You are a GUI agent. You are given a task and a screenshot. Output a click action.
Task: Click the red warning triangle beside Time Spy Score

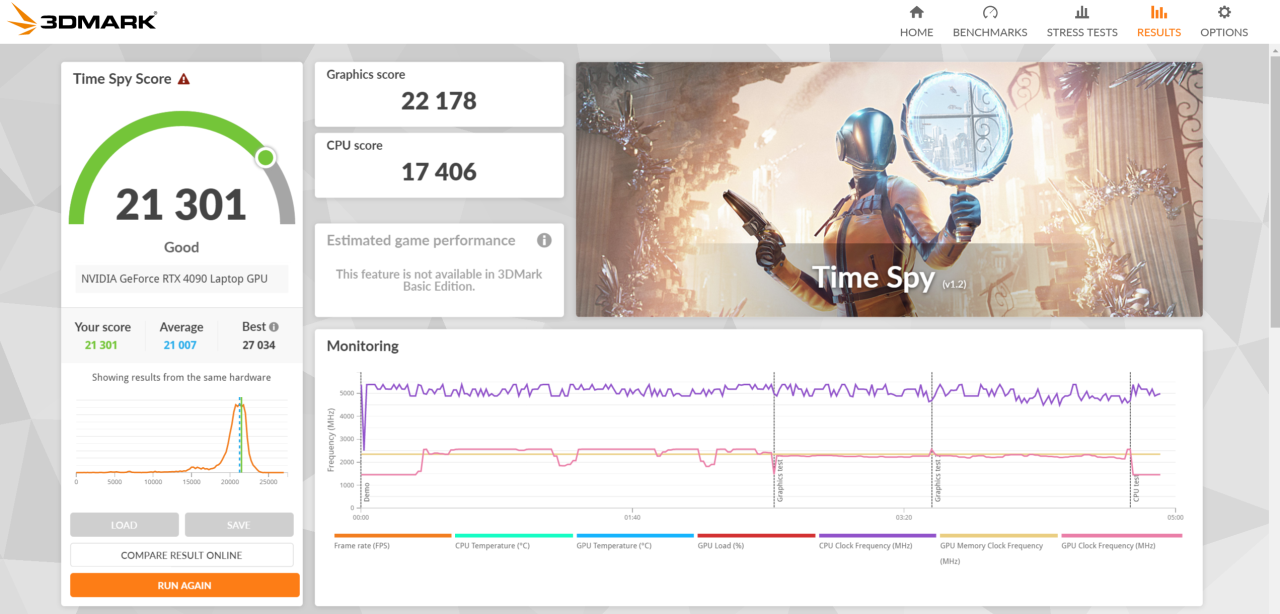(x=184, y=79)
